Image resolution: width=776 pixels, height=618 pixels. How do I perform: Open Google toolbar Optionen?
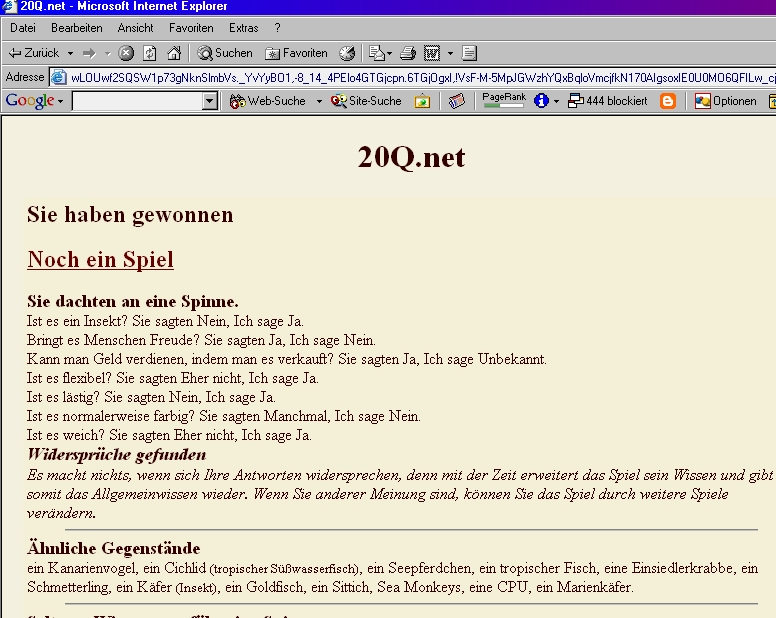coord(726,101)
